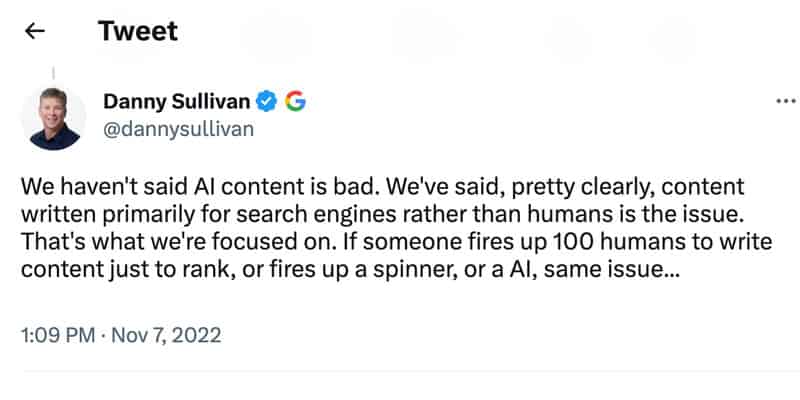The width and height of the screenshot is (800, 400).
Task: Click the Nov 7, 2022 date
Action: pyautogui.click(x=164, y=334)
